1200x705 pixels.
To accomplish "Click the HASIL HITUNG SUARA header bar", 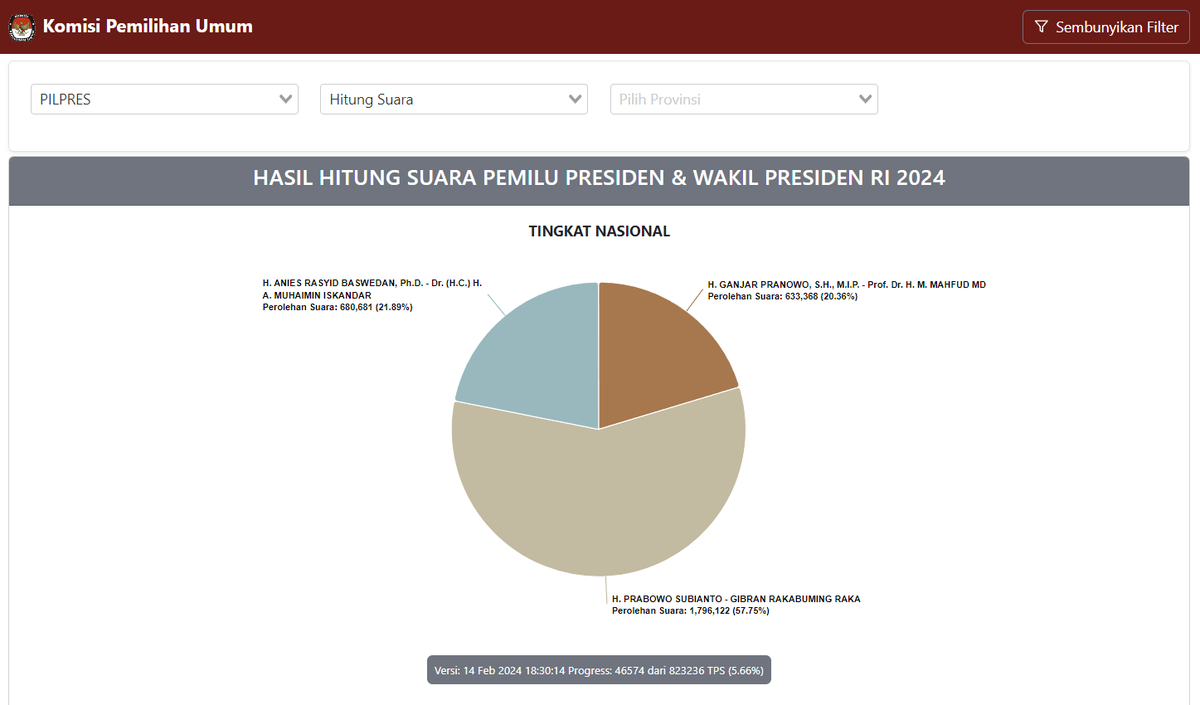I will [x=599, y=179].
